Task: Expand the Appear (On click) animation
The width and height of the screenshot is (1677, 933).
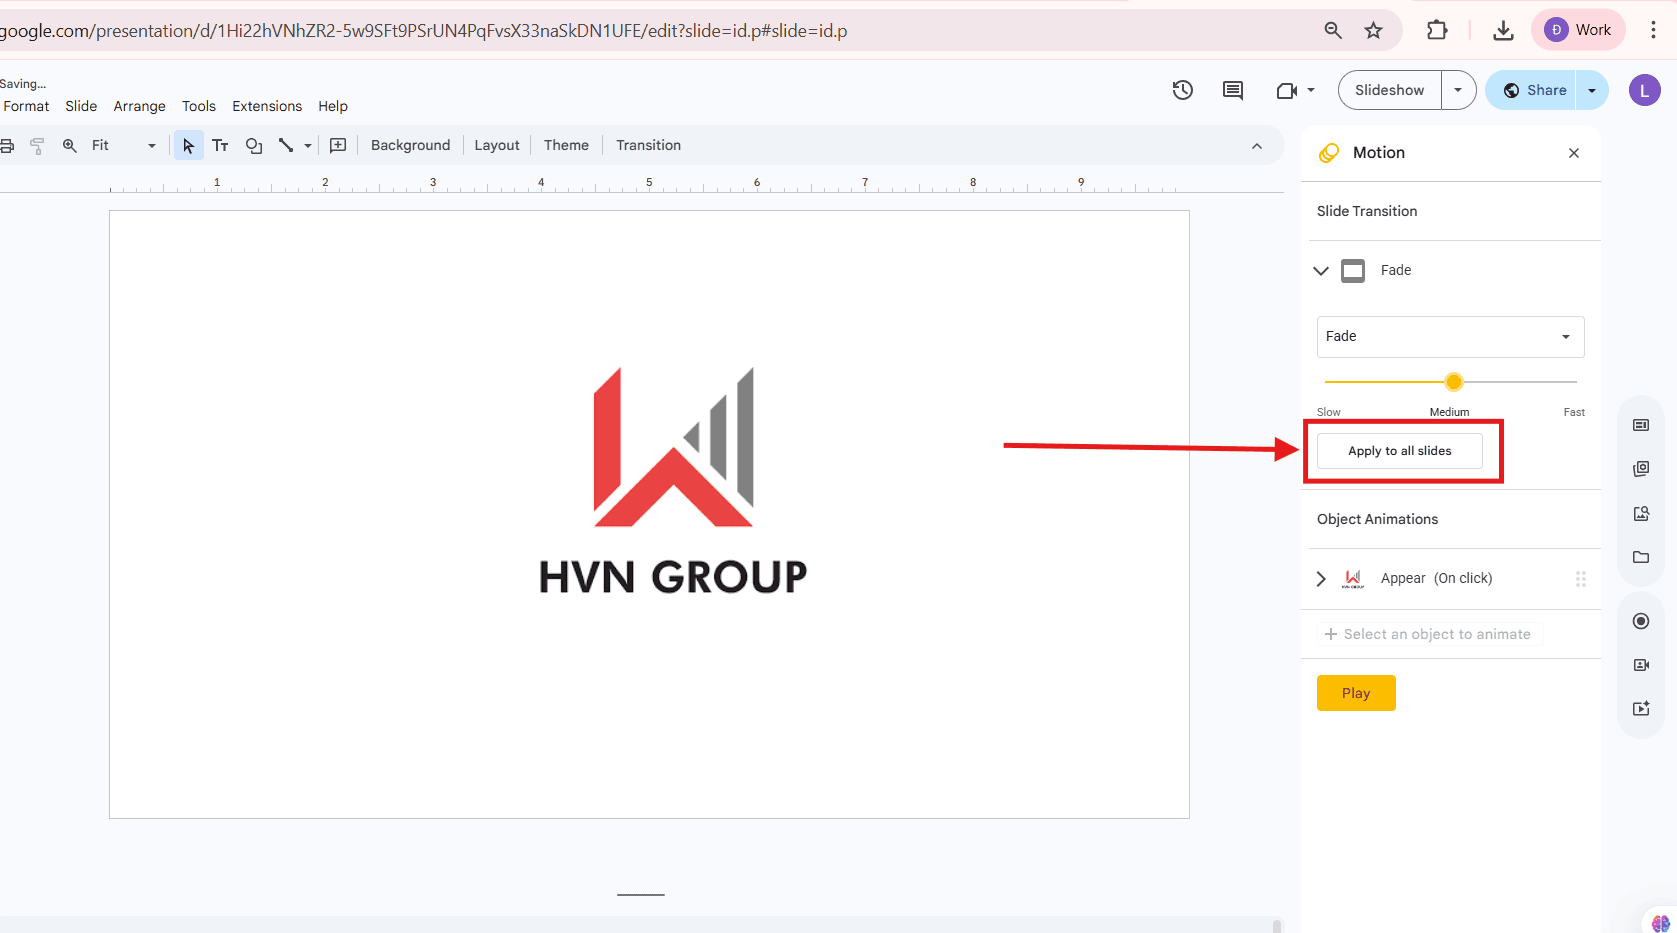Action: [1321, 579]
